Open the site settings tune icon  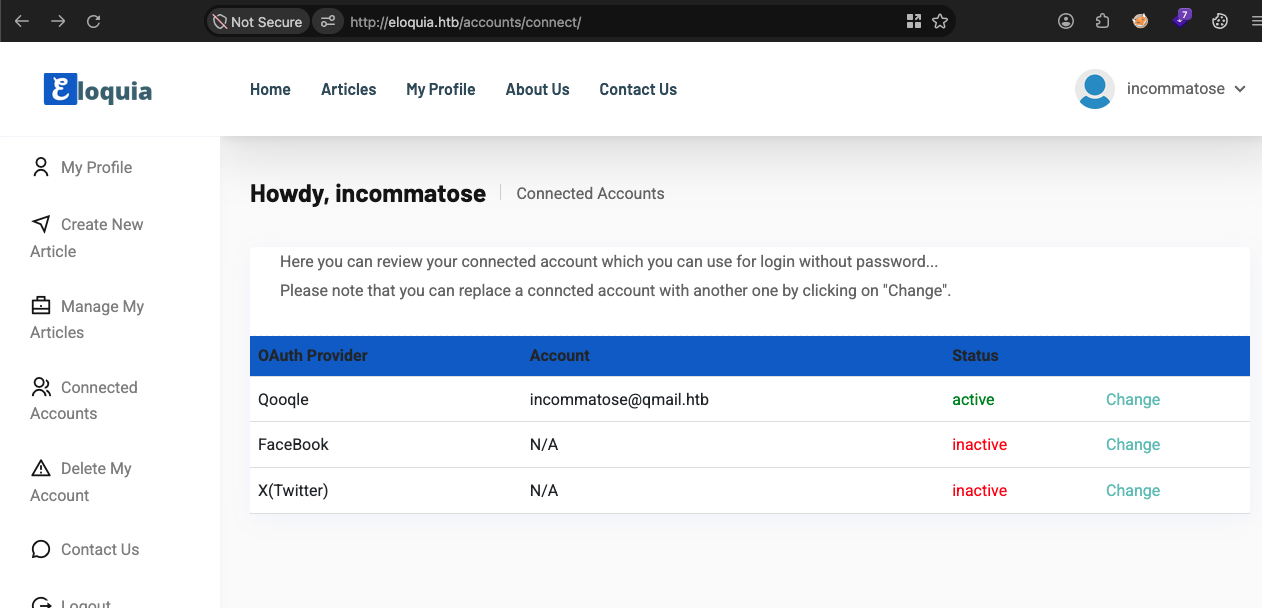click(x=327, y=21)
